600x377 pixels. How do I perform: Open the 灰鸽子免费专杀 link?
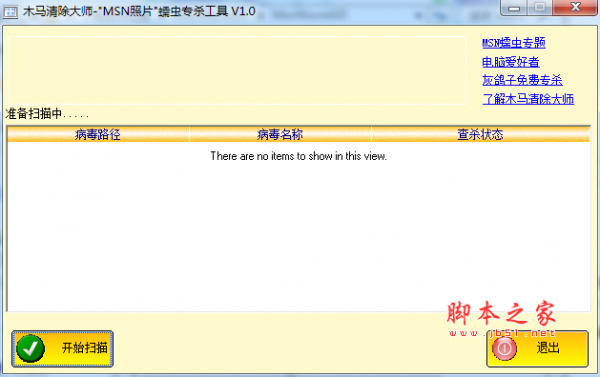522,80
